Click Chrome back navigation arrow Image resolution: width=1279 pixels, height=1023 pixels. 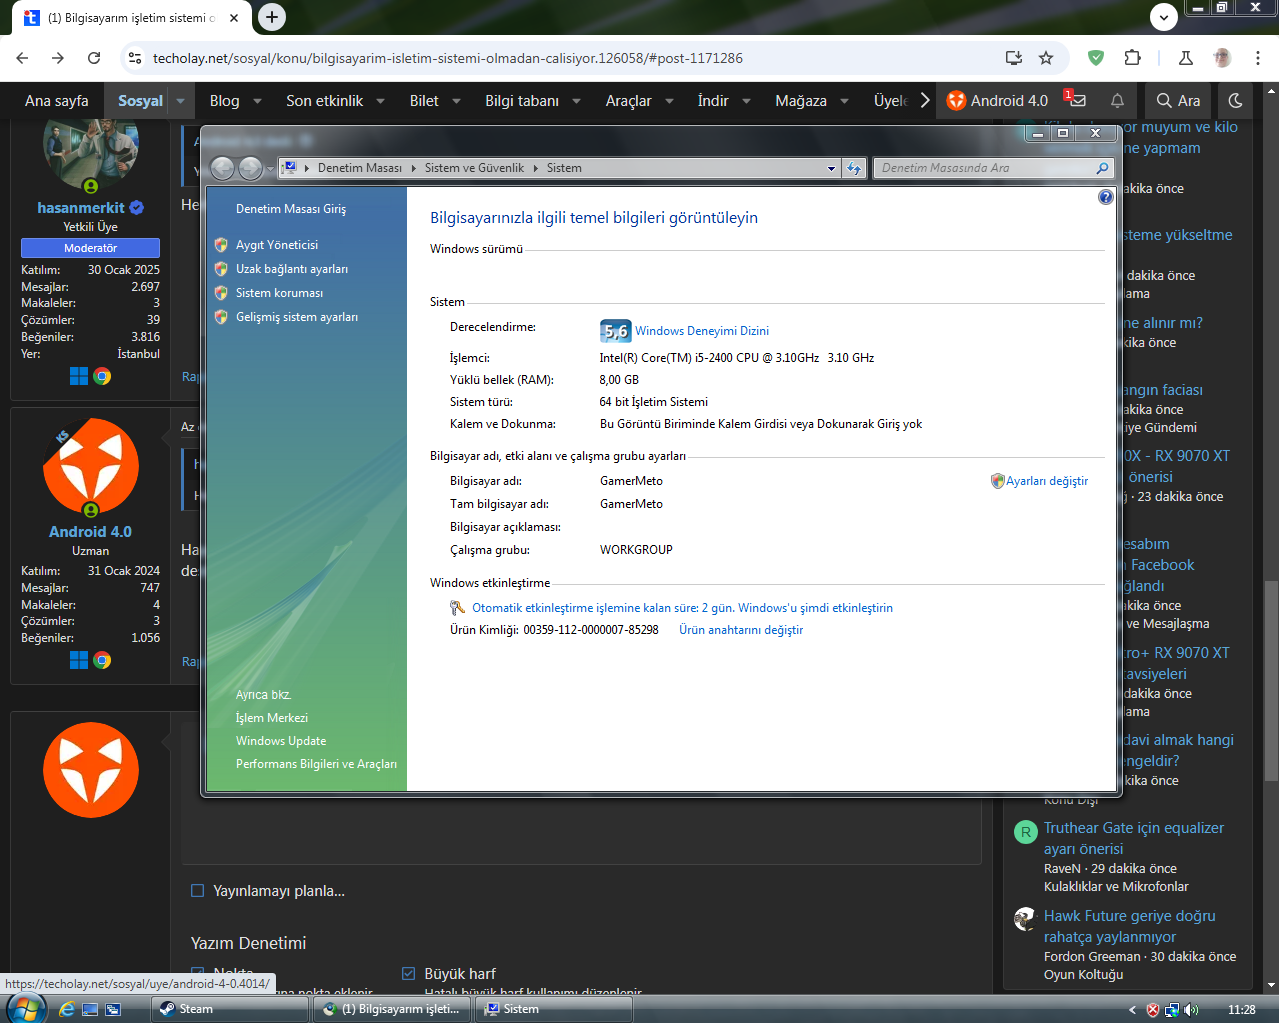22,58
